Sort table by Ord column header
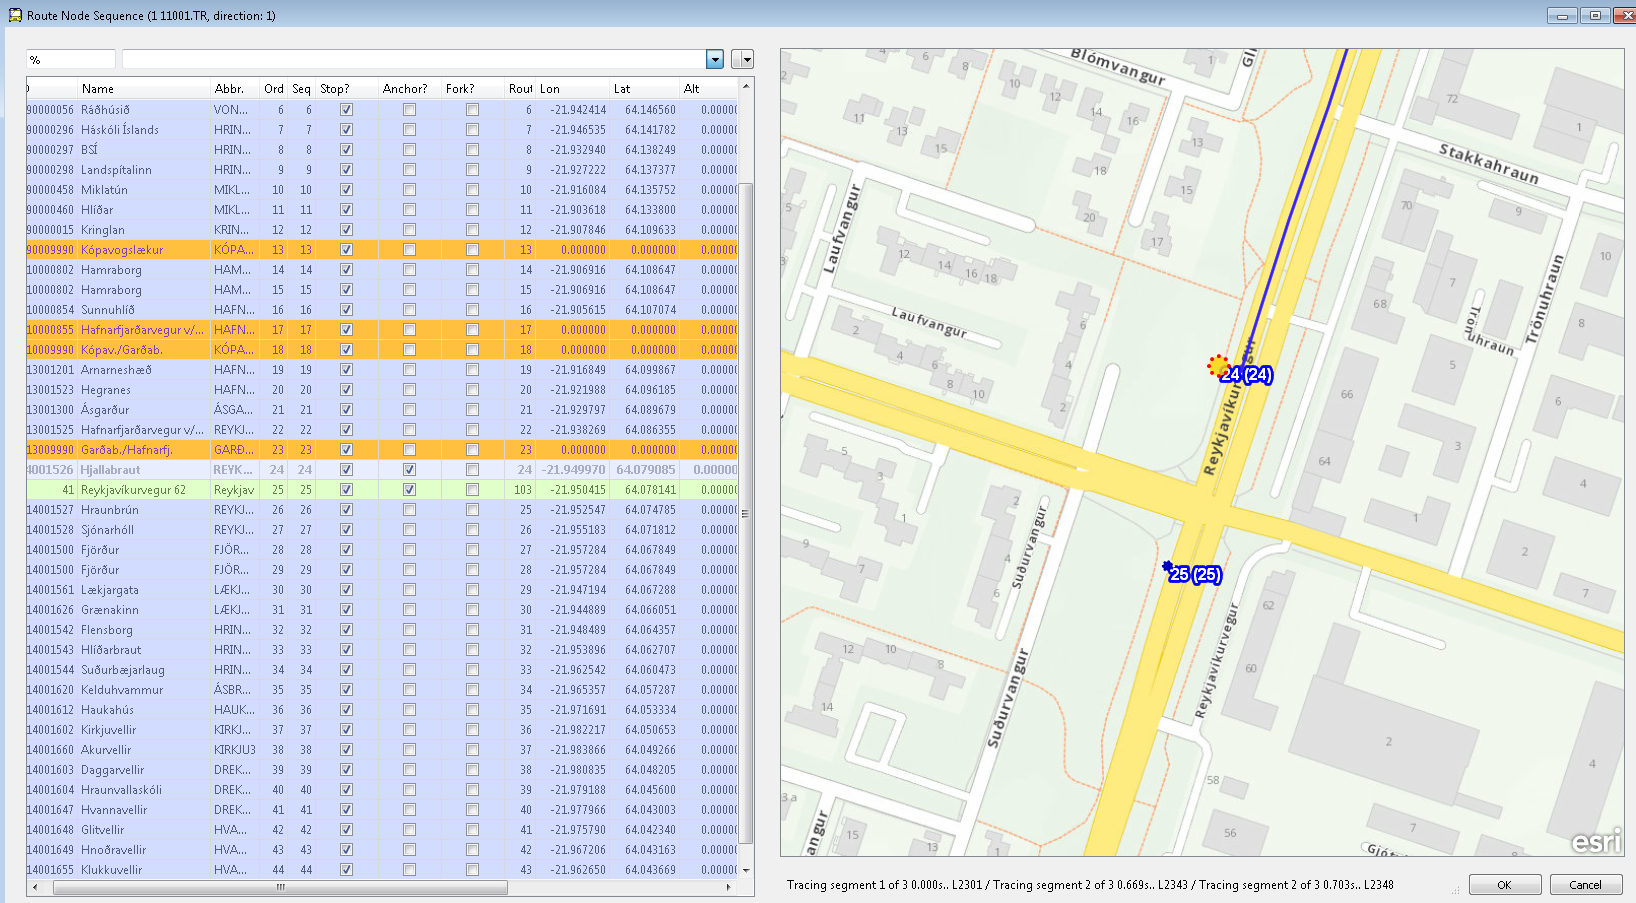Image resolution: width=1636 pixels, height=903 pixels. 274,89
